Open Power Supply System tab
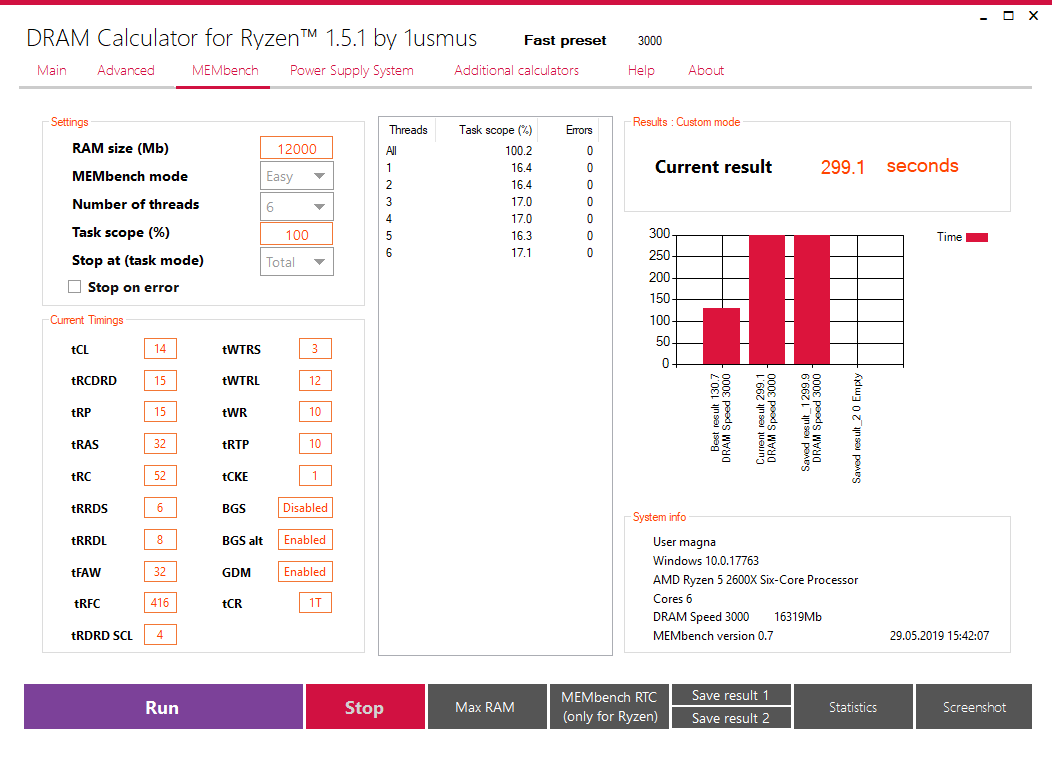 (352, 70)
